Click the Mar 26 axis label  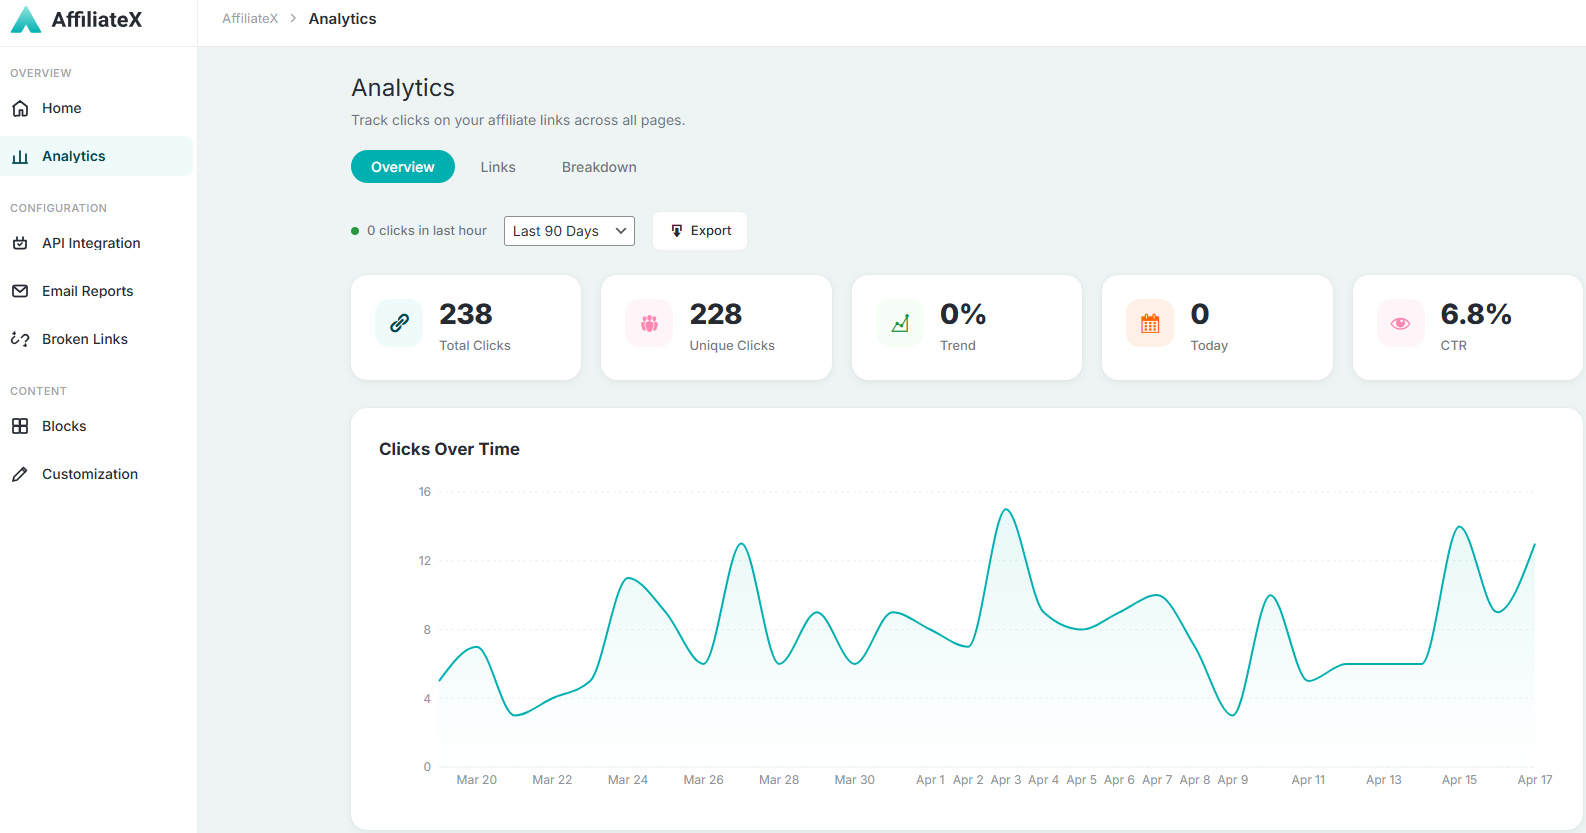(x=704, y=780)
